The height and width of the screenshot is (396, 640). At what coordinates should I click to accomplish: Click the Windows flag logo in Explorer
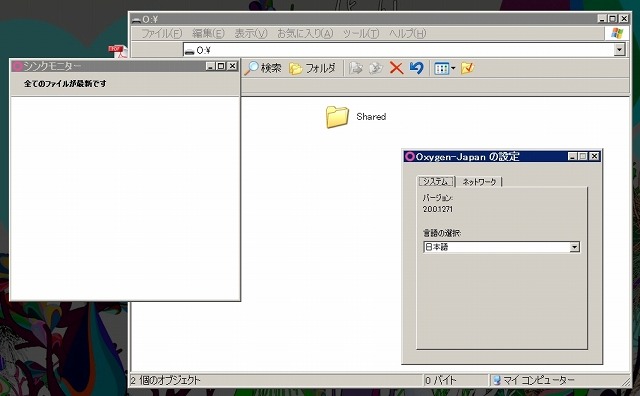tap(617, 33)
